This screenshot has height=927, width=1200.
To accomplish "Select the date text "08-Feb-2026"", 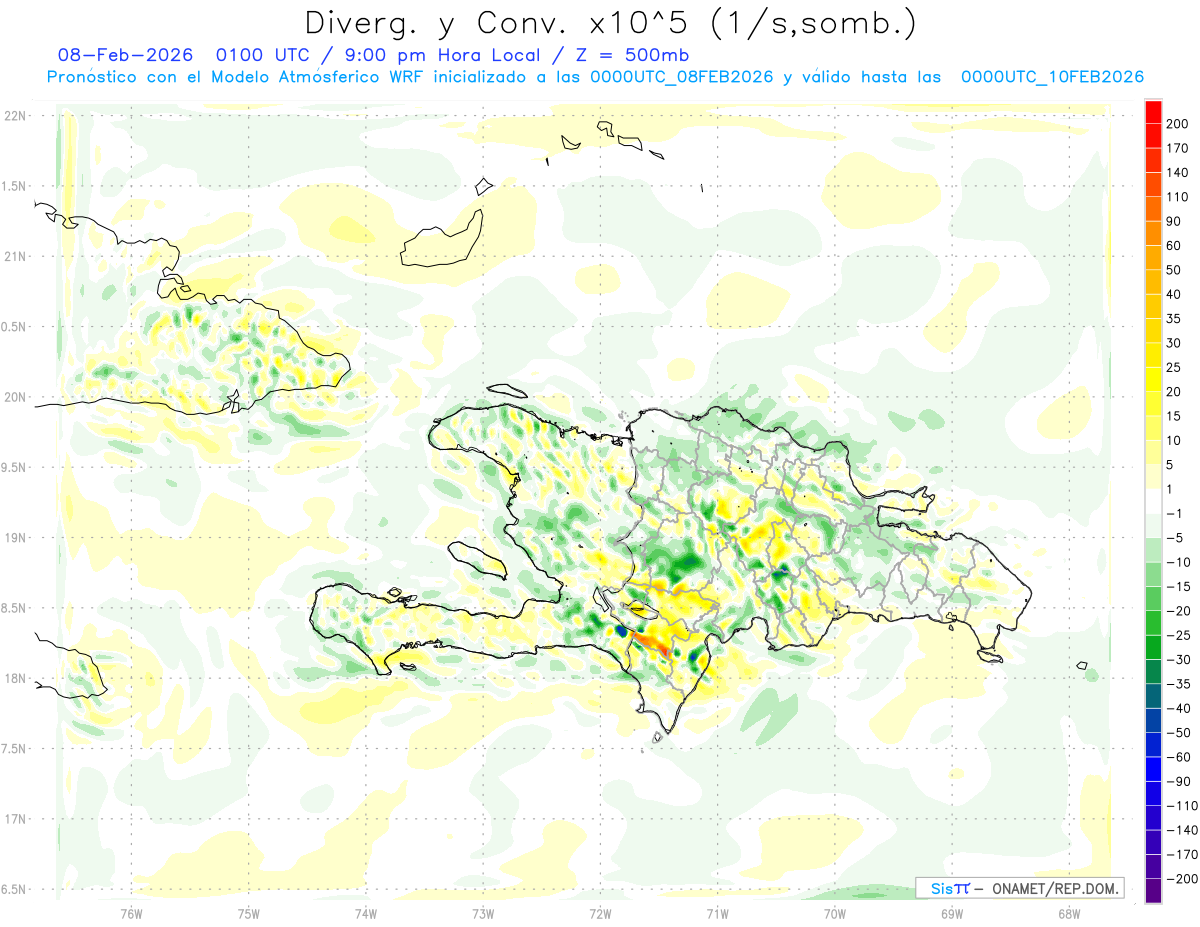I will (125, 55).
